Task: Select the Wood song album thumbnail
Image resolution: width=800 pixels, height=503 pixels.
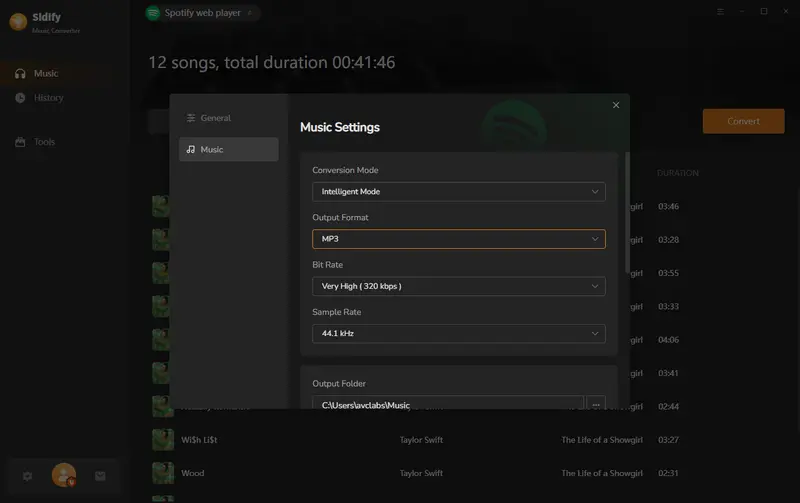Action: 162,473
